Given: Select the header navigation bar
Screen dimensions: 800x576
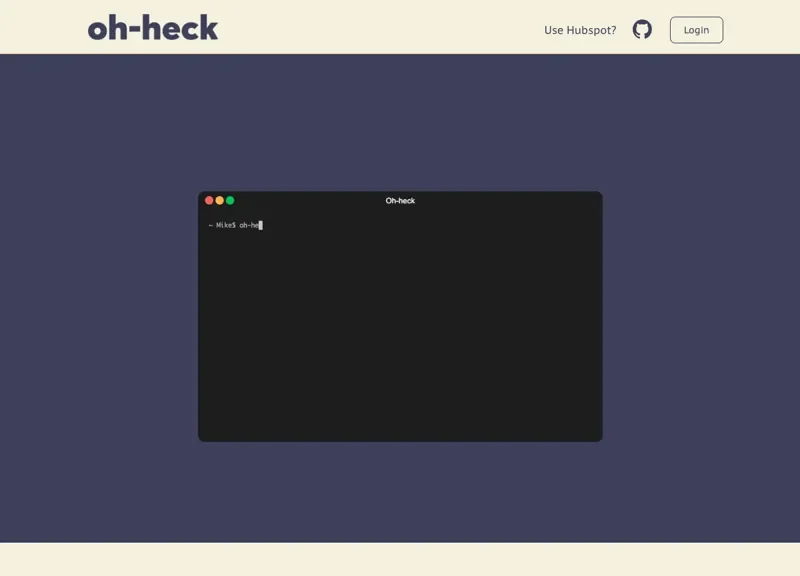Looking at the screenshot, I should point(400,27).
